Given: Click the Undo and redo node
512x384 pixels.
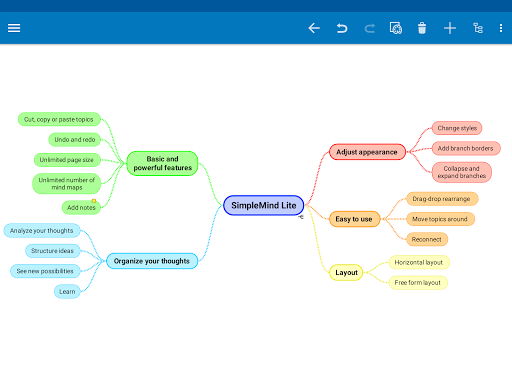Looking at the screenshot, I should click(x=75, y=139).
